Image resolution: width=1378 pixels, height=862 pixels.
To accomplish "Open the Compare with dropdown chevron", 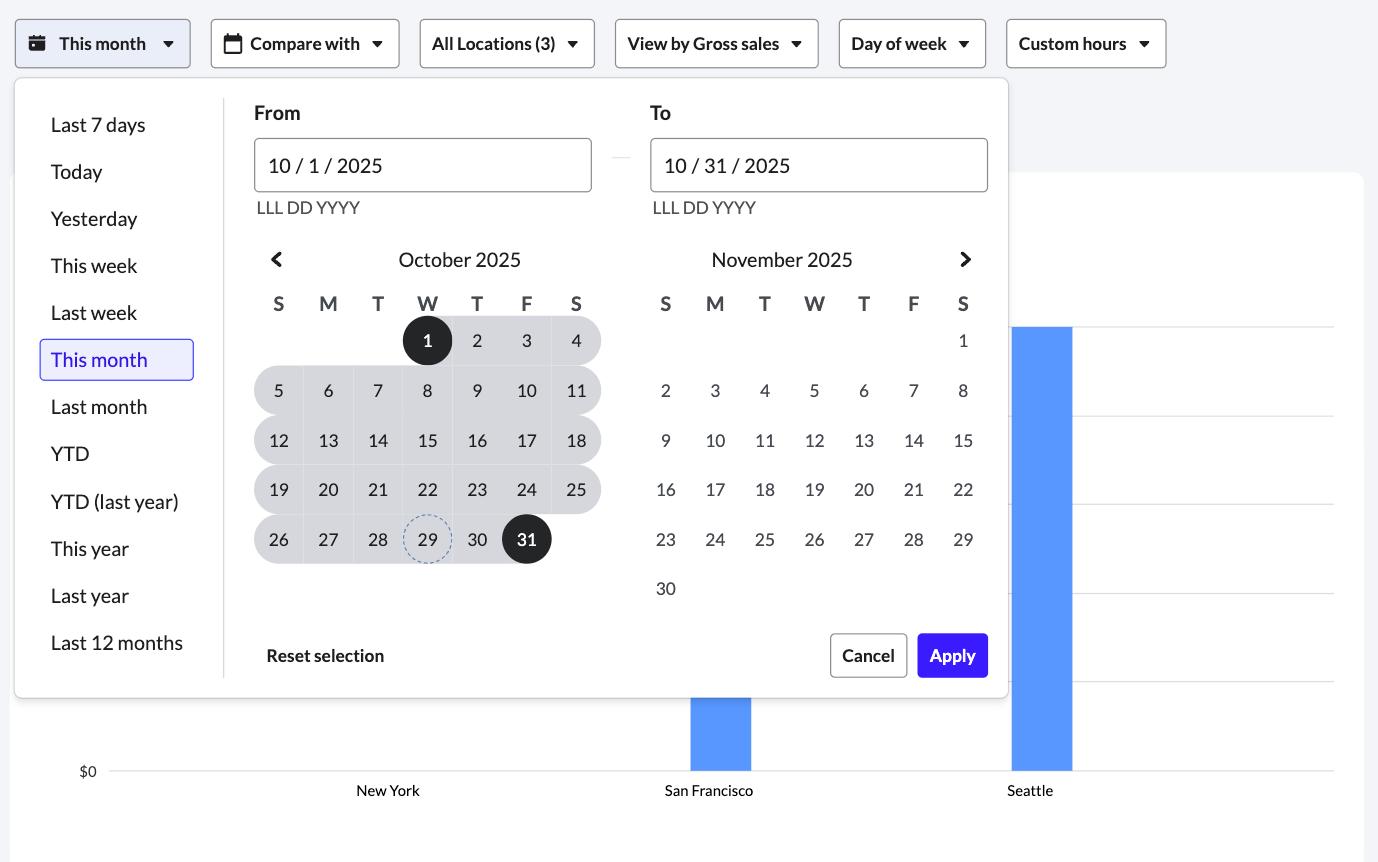I will tap(378, 43).
